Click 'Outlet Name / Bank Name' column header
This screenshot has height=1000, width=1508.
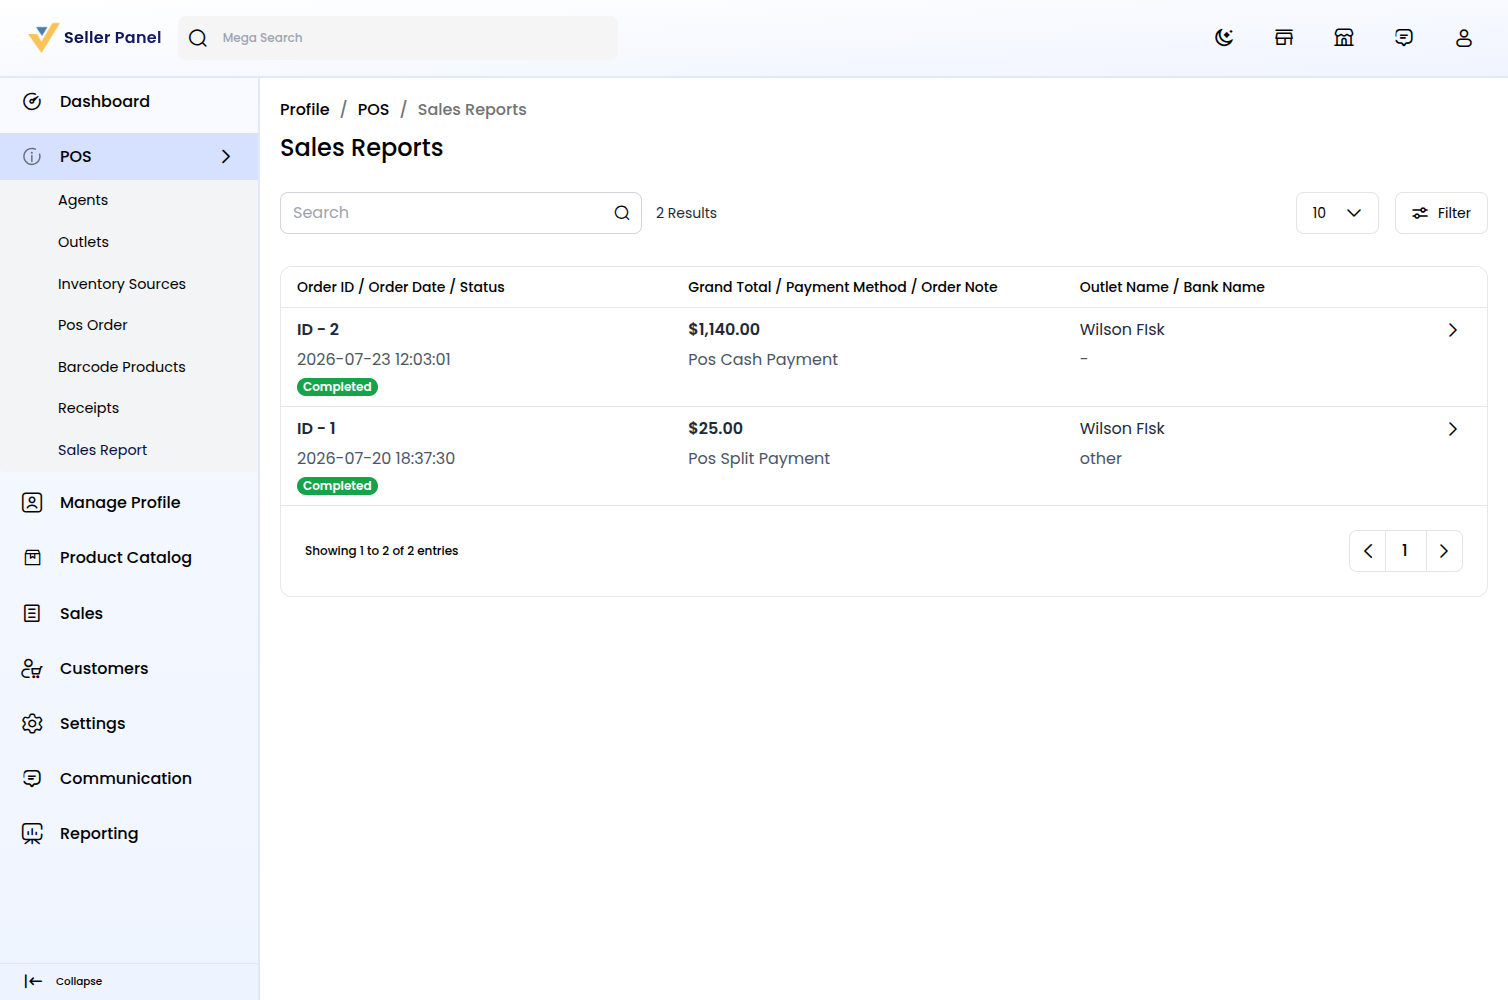pos(1172,287)
